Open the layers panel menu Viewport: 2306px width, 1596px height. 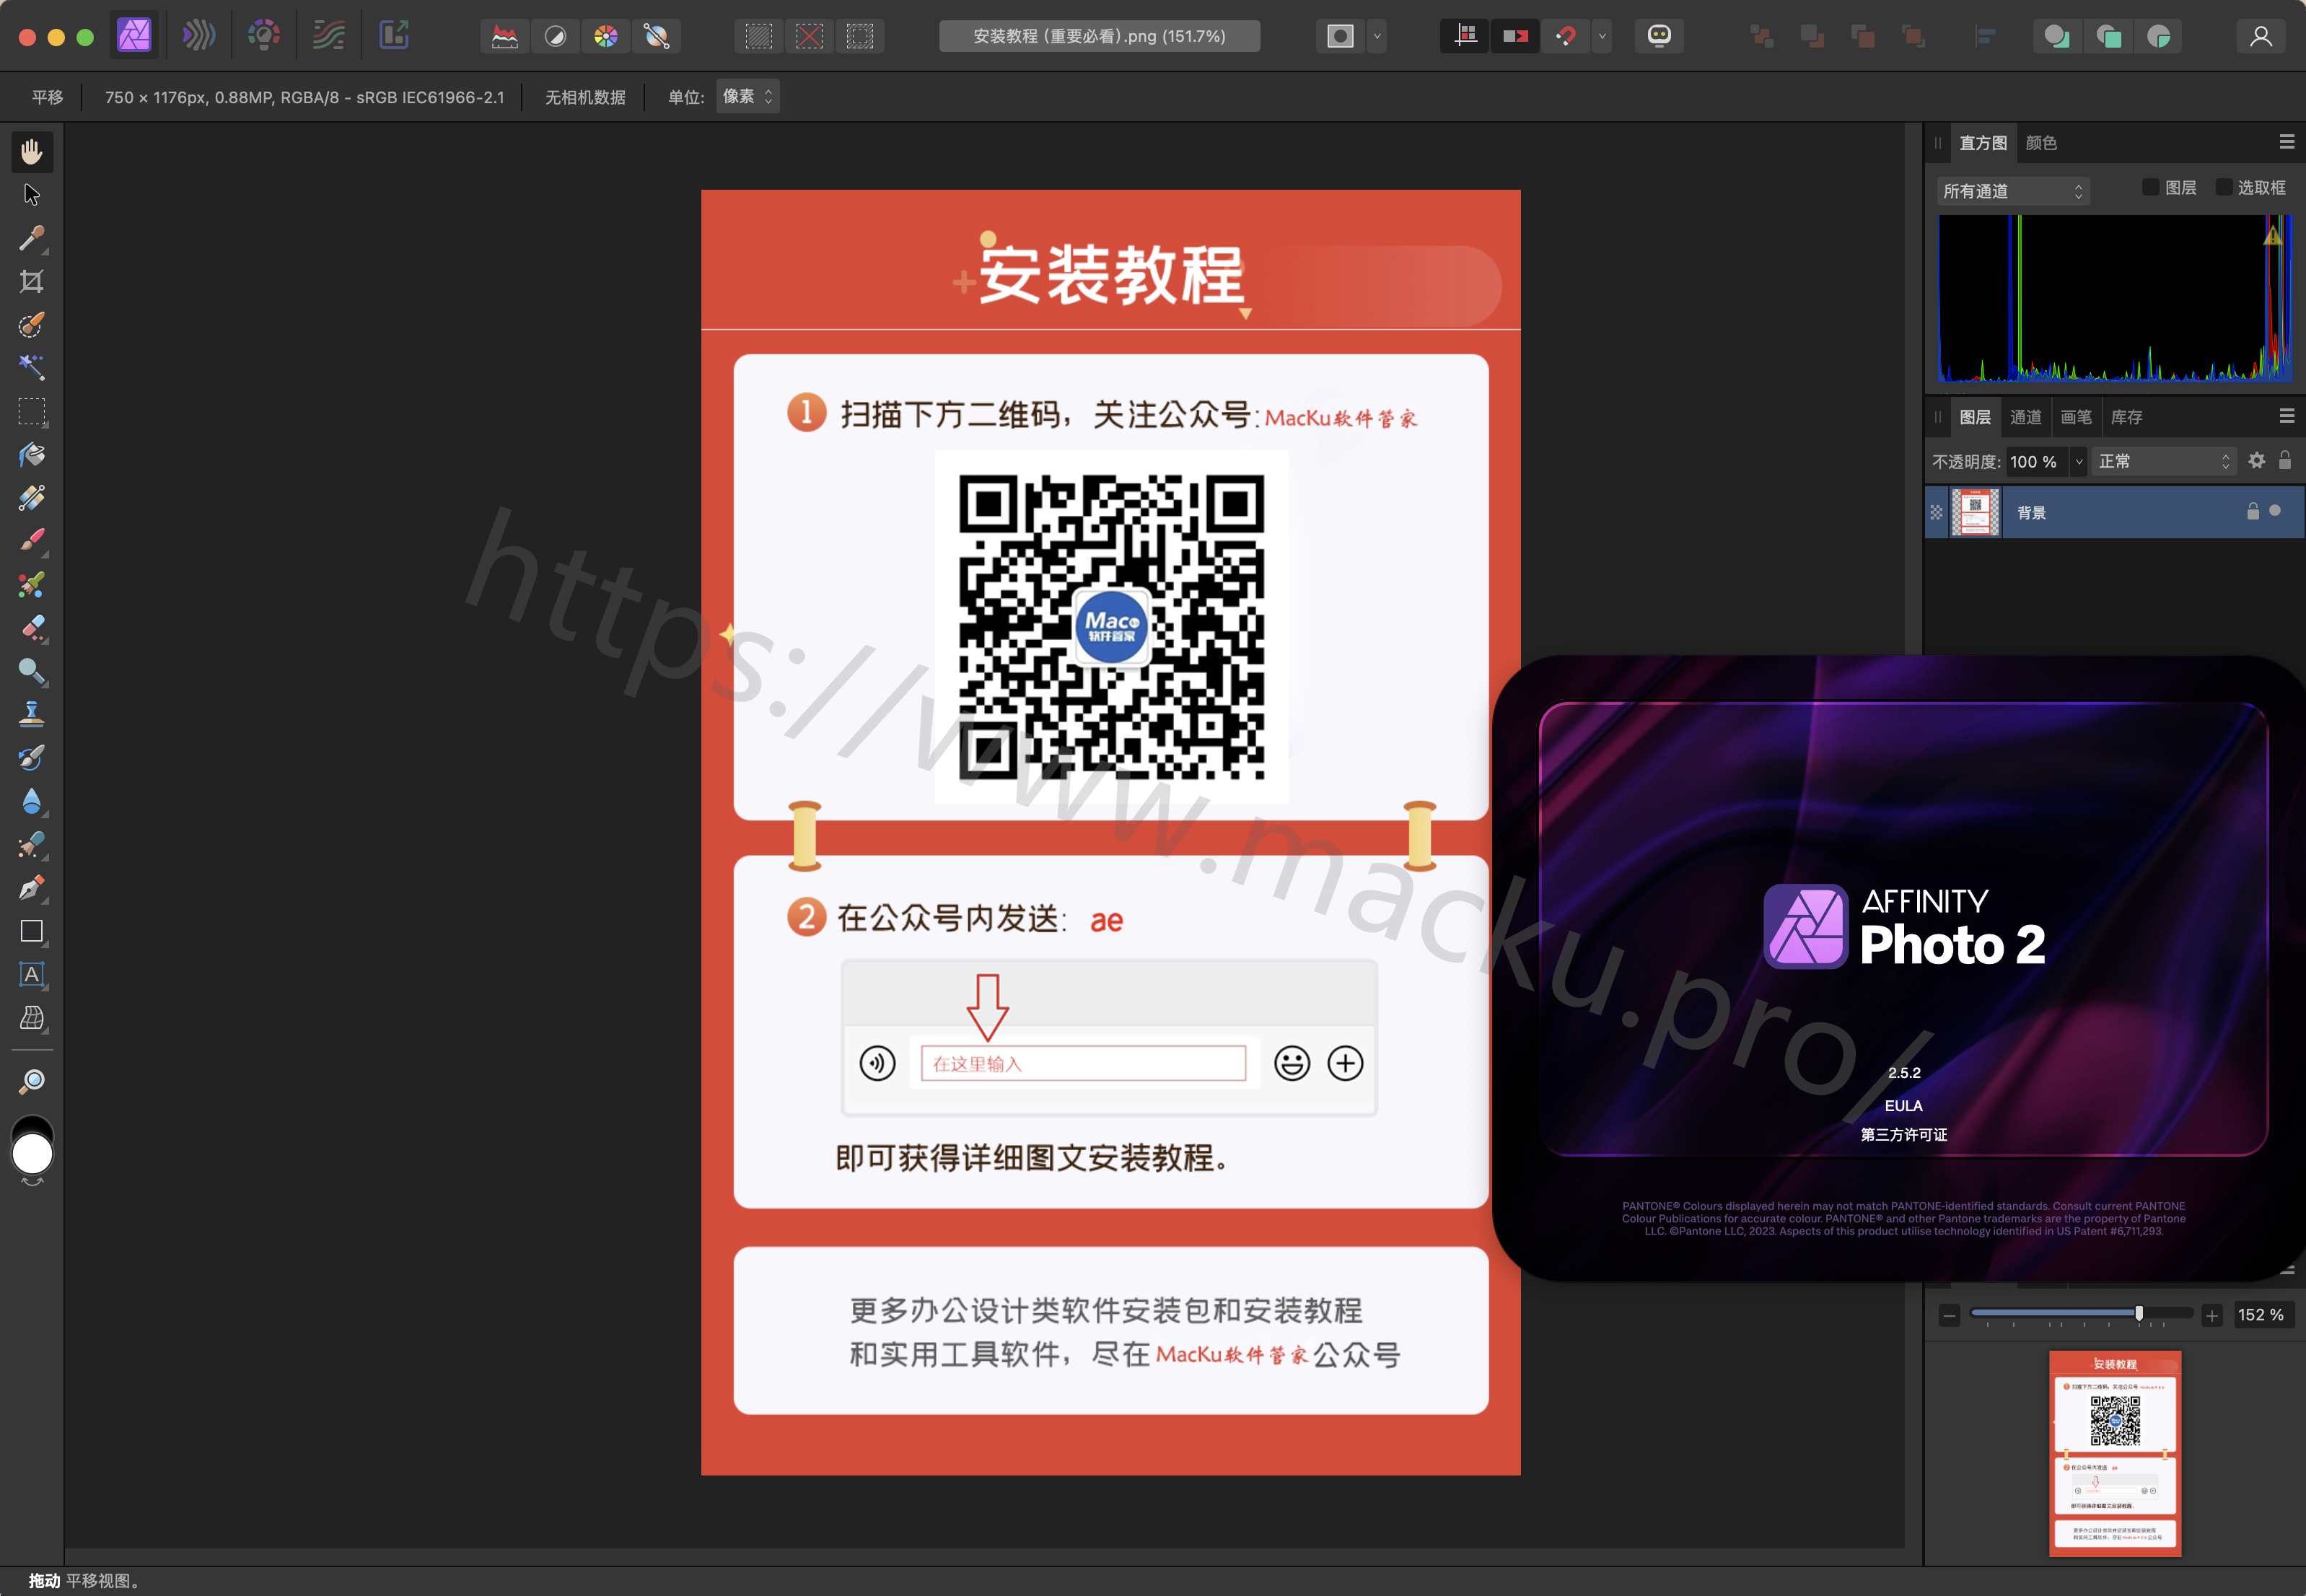tap(2287, 416)
